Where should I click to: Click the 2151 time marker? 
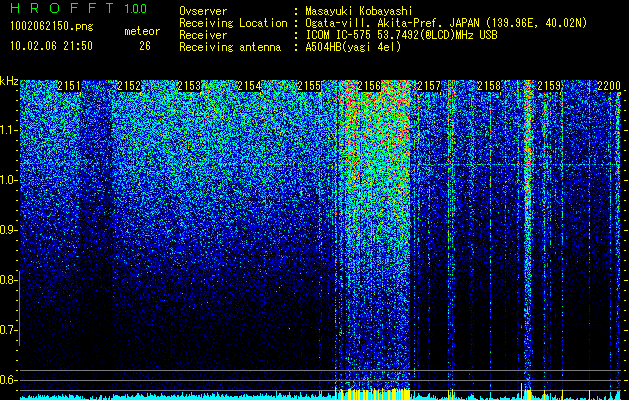click(x=69, y=86)
